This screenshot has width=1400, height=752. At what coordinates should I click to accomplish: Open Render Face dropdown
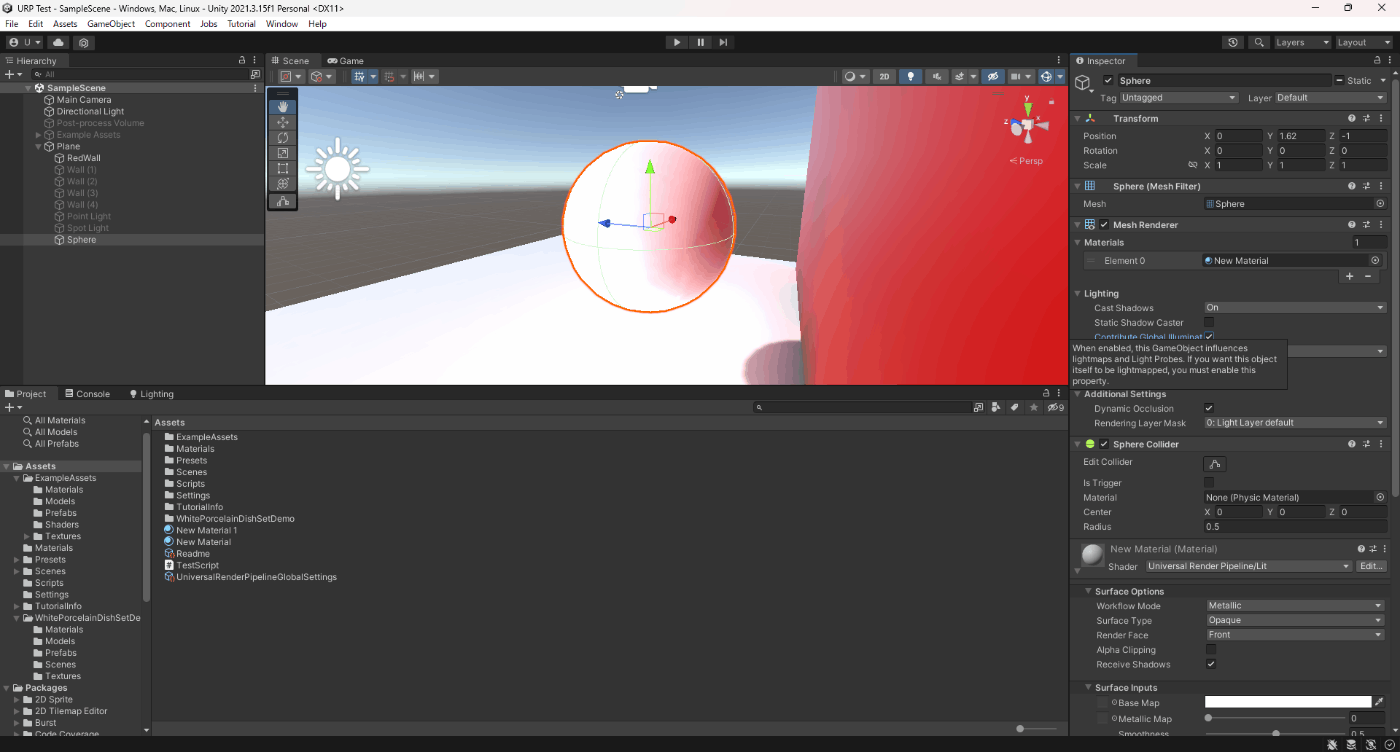click(1295, 635)
